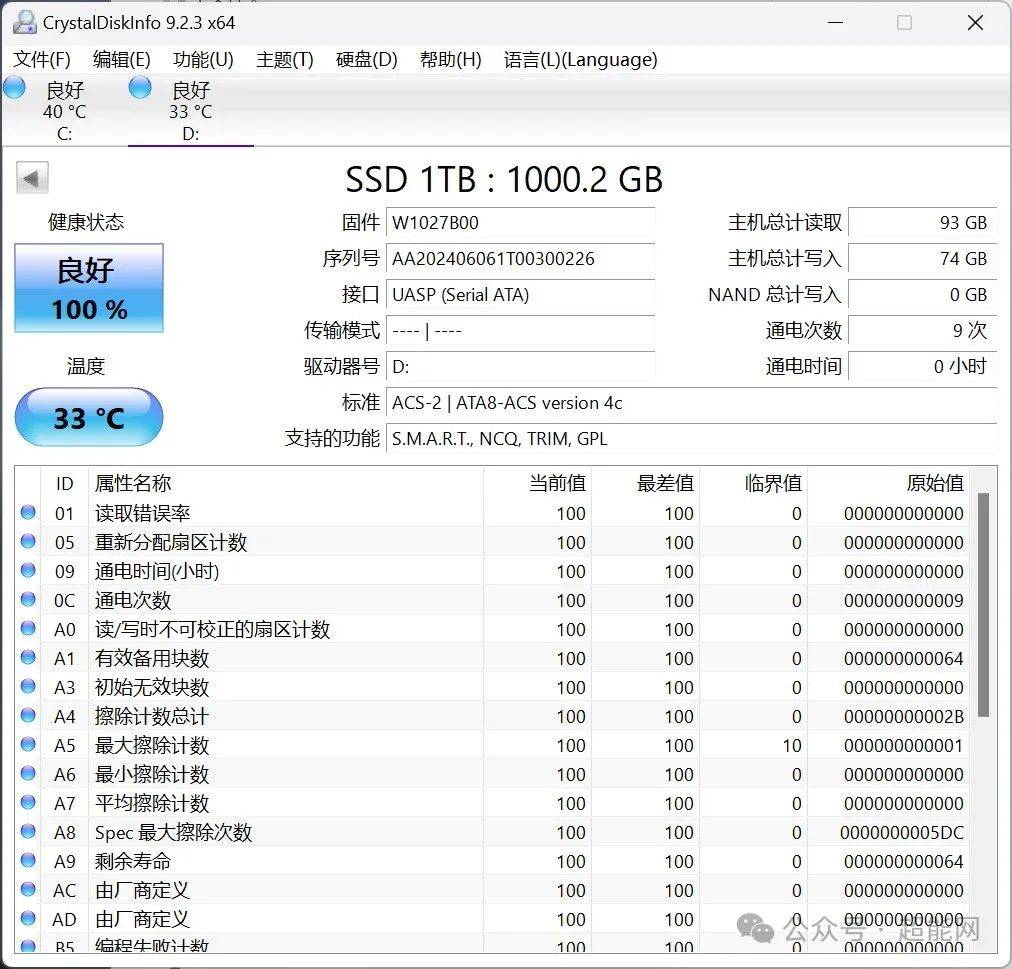The height and width of the screenshot is (969, 1012).
Task: Click the 支持的功能 features field
Action: point(692,439)
